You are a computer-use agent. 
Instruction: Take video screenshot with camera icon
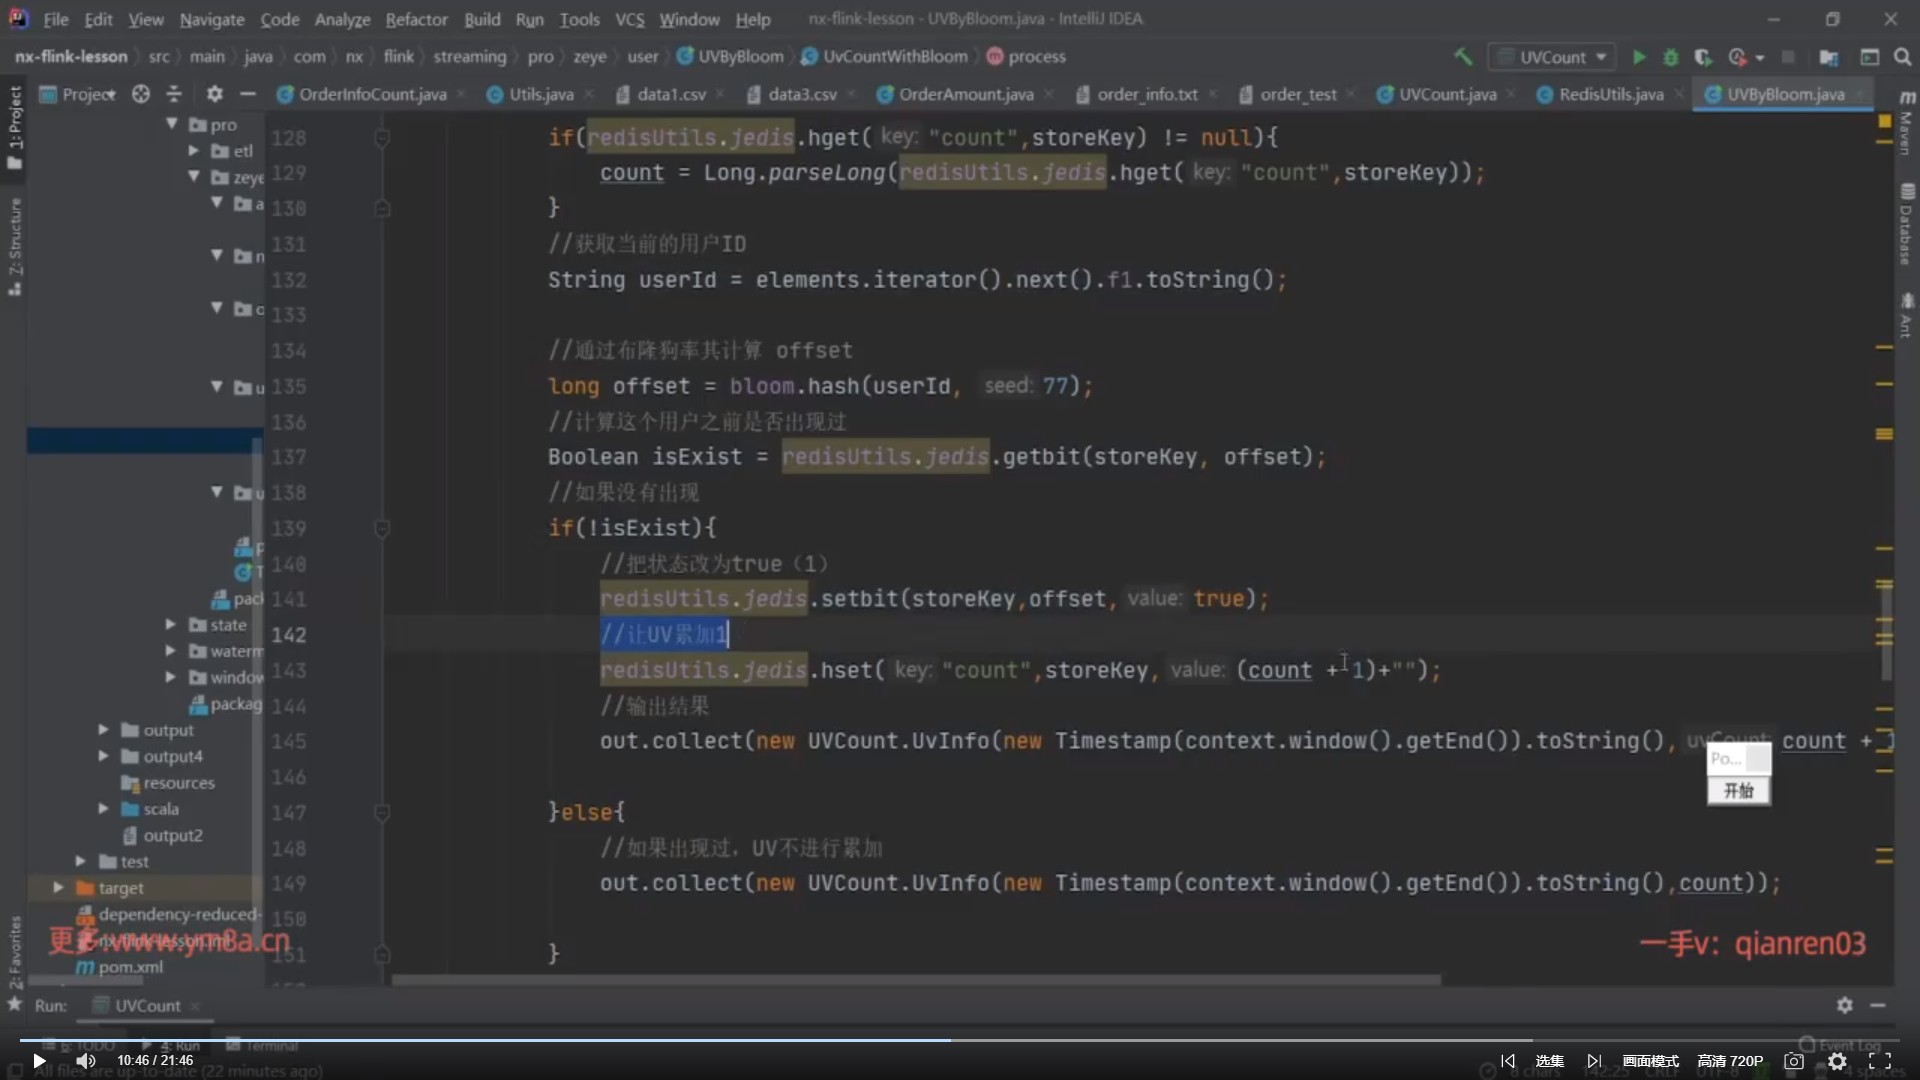tap(1794, 1061)
